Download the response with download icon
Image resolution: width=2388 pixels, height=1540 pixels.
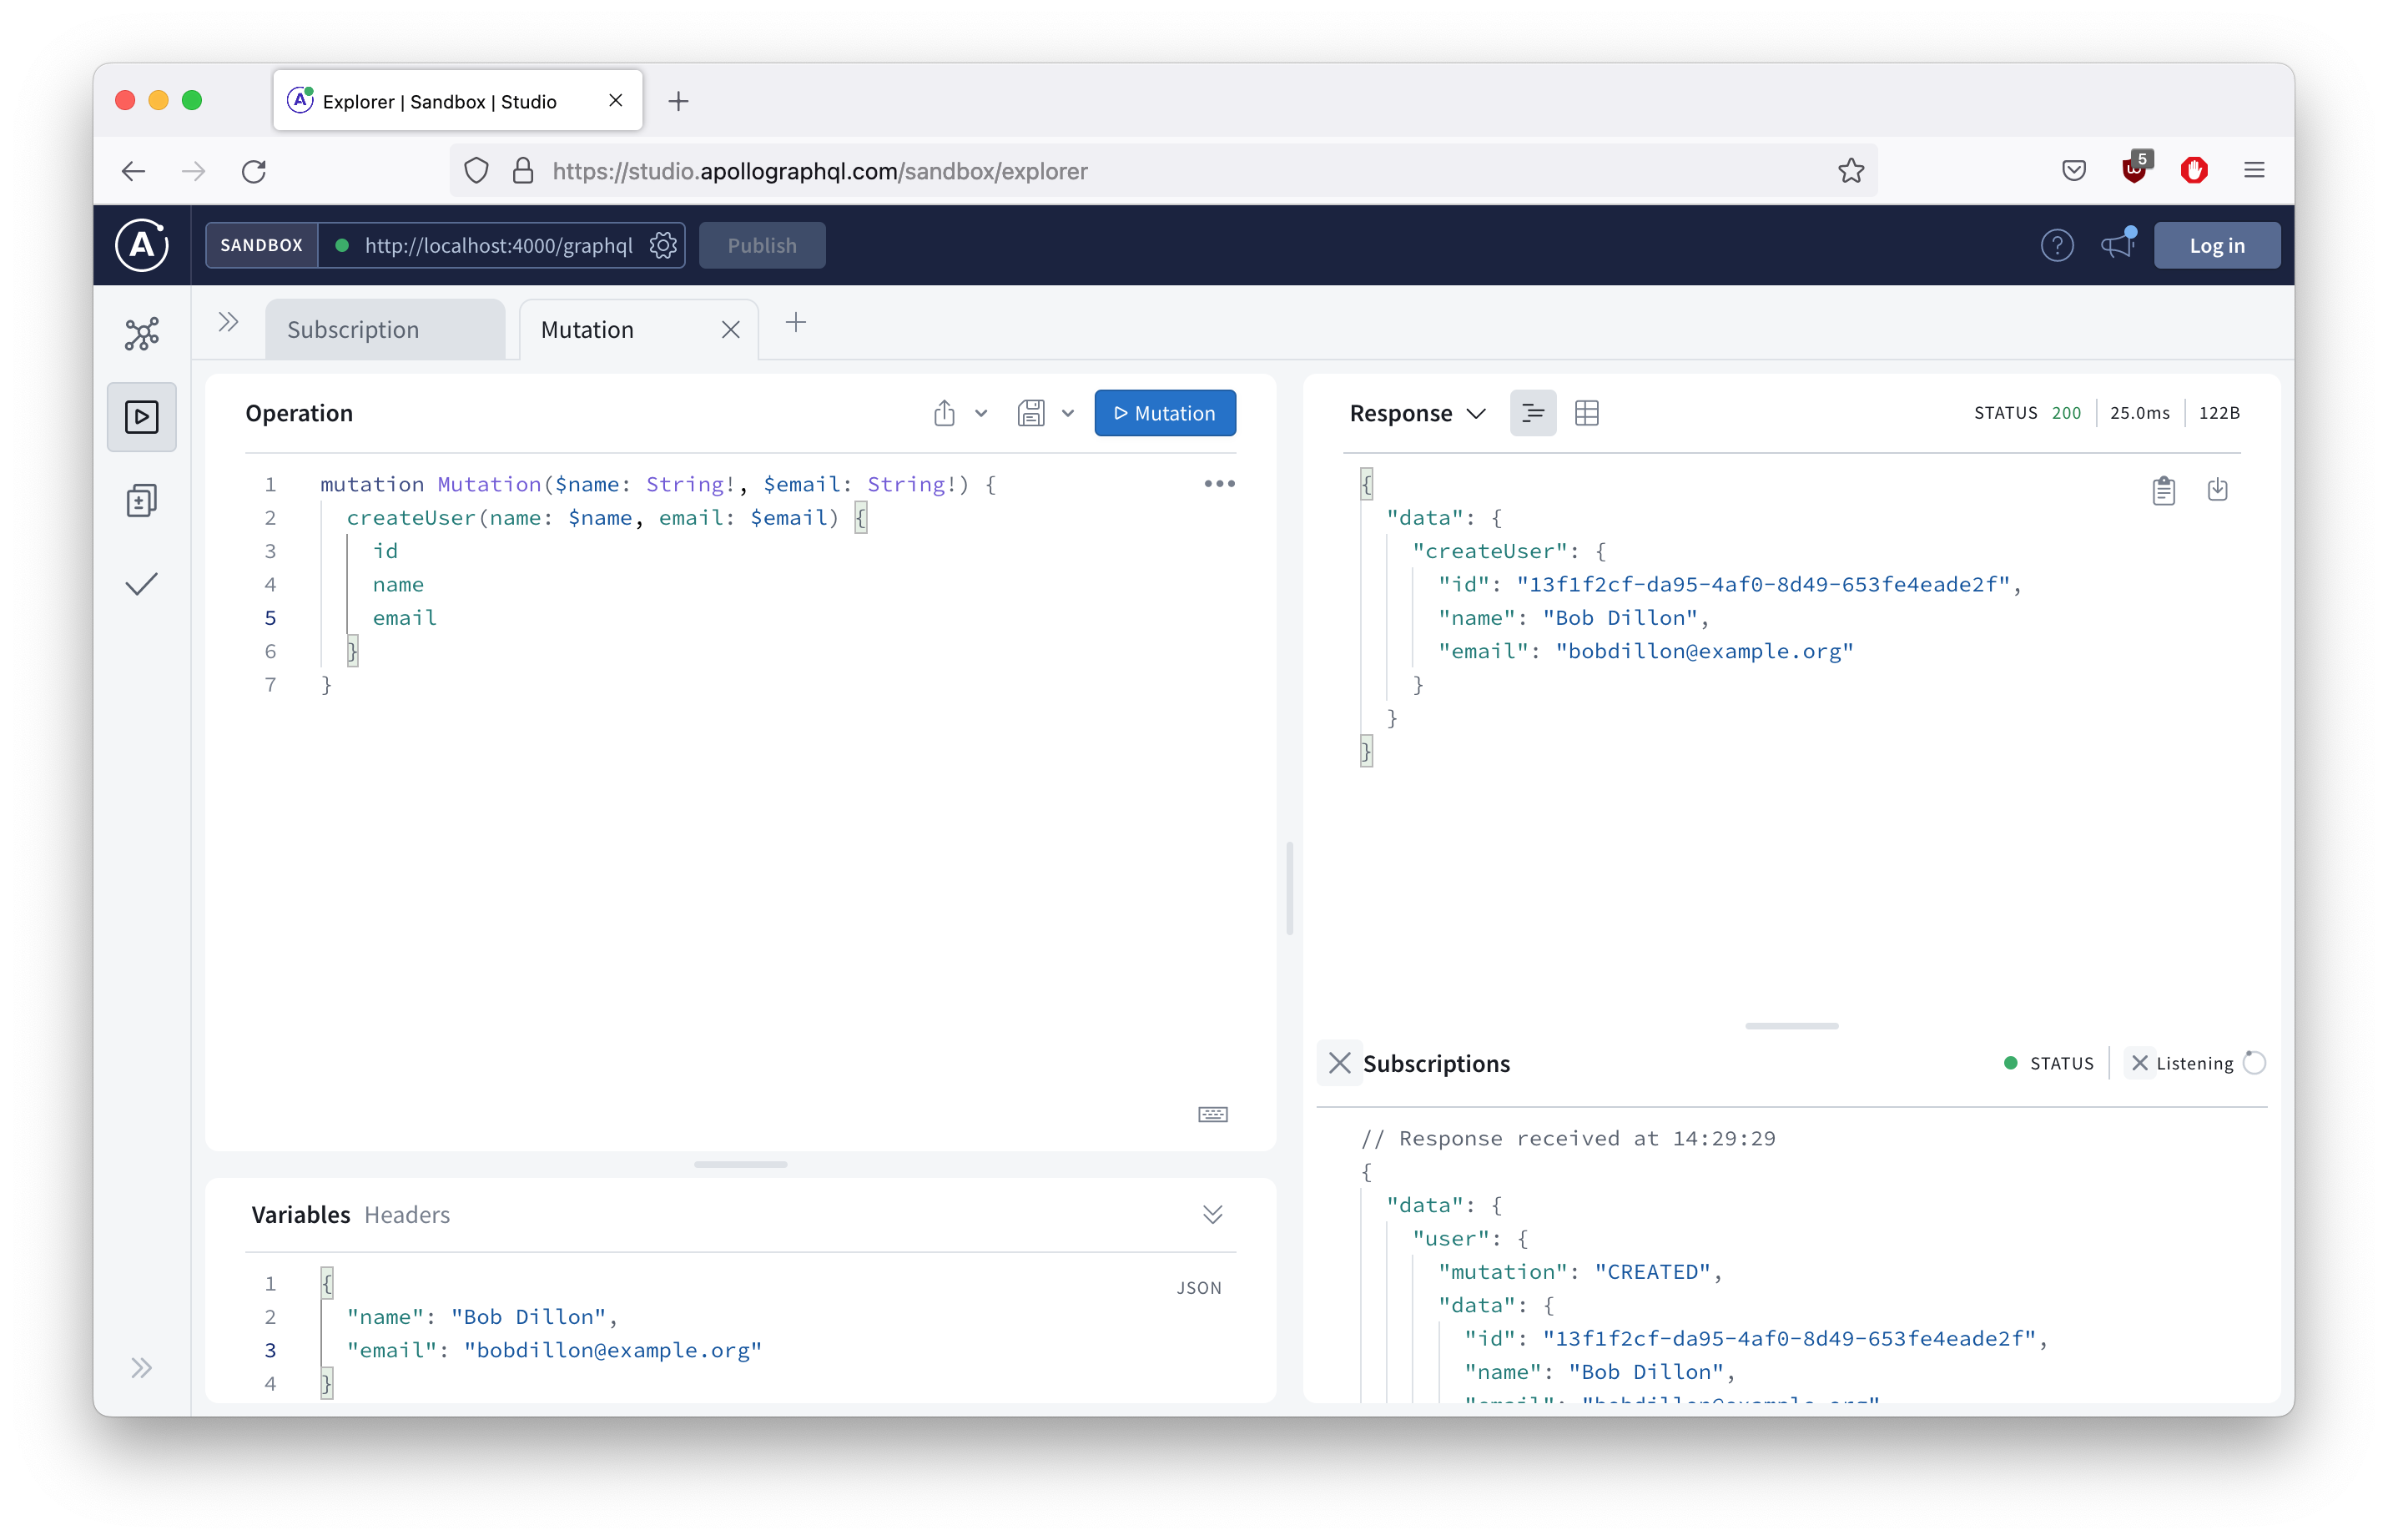pyautogui.click(x=2217, y=490)
